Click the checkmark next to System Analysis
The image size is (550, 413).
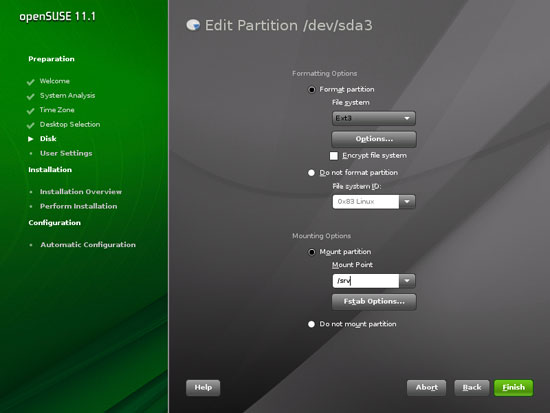[31, 96]
